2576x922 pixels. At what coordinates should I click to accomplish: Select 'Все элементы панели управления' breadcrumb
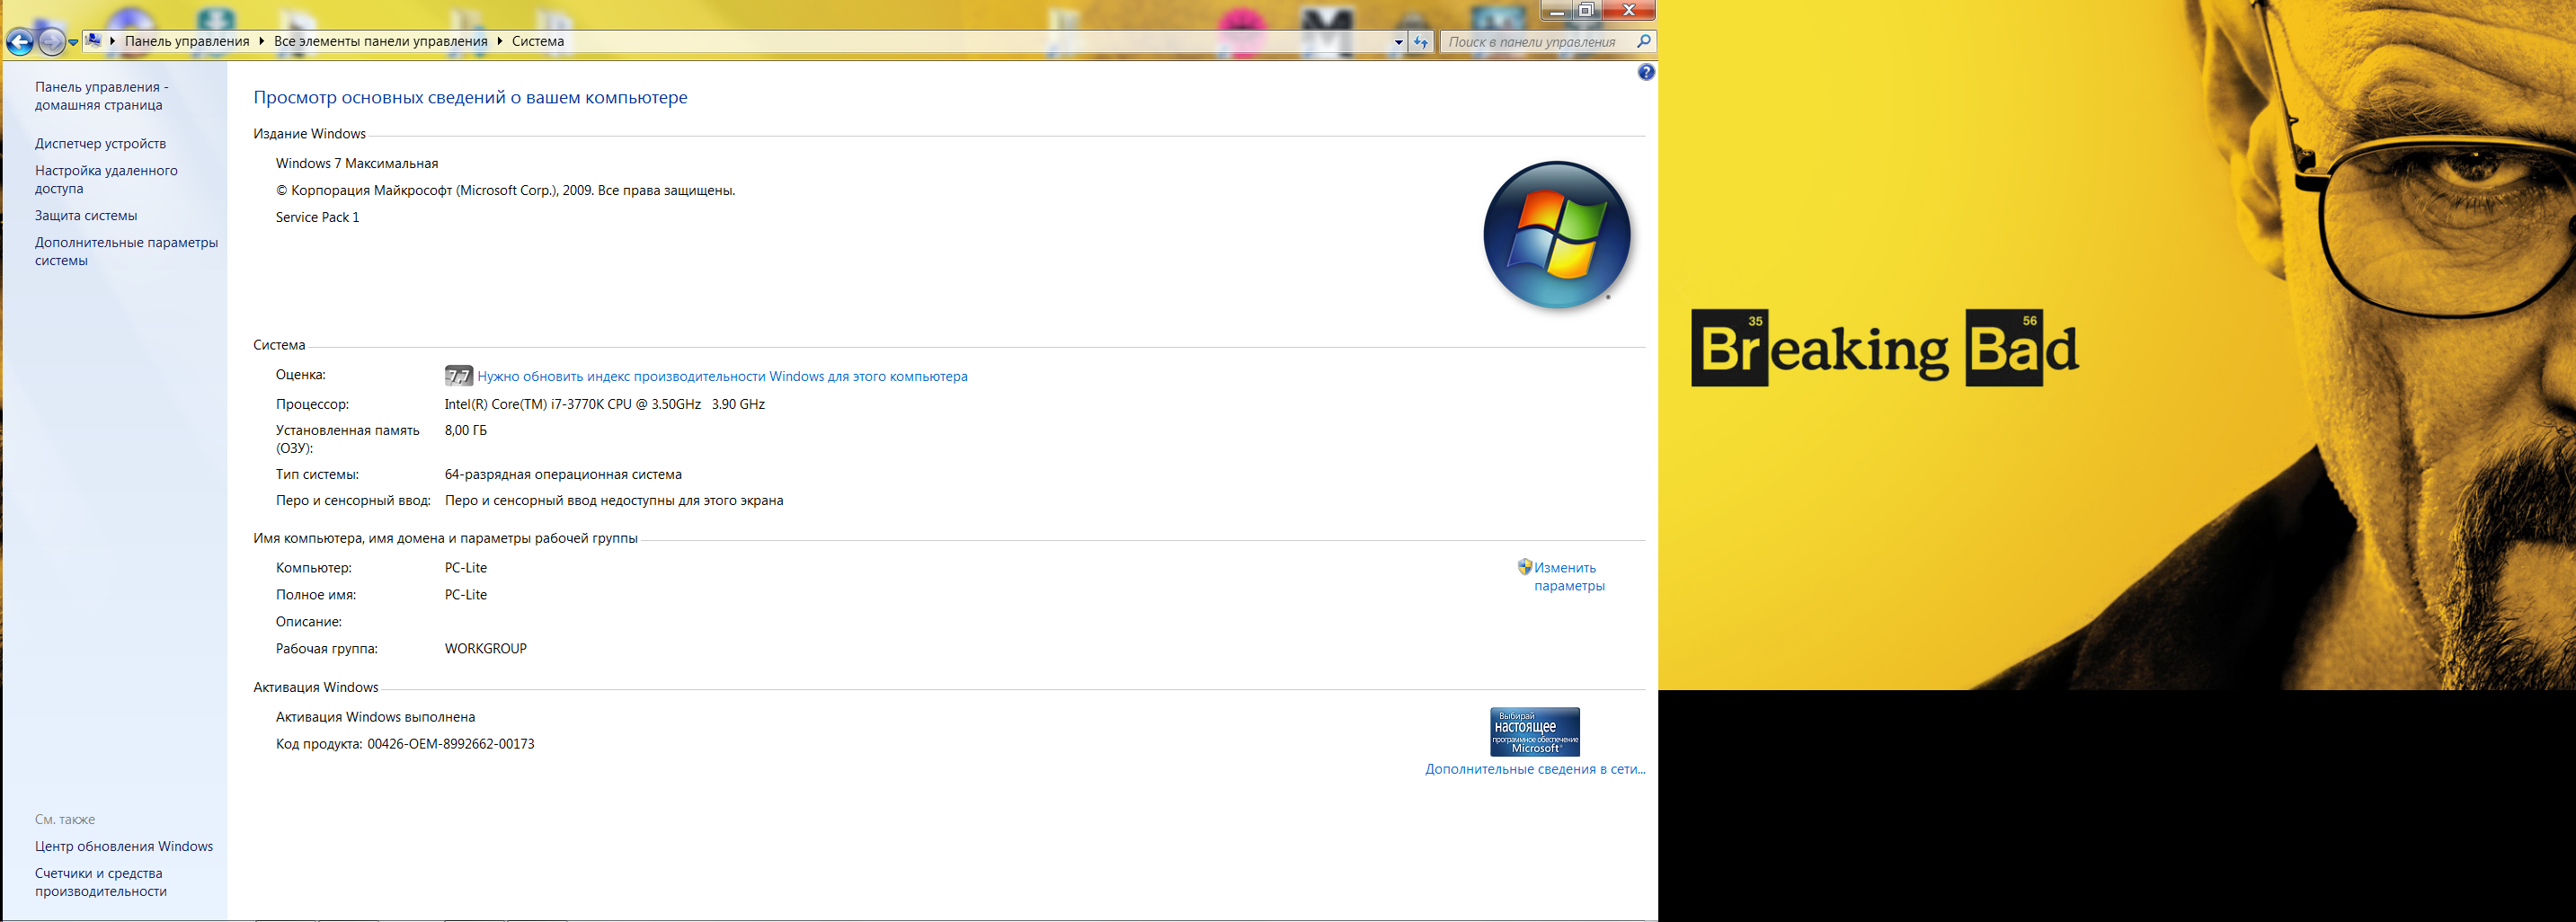tap(380, 41)
